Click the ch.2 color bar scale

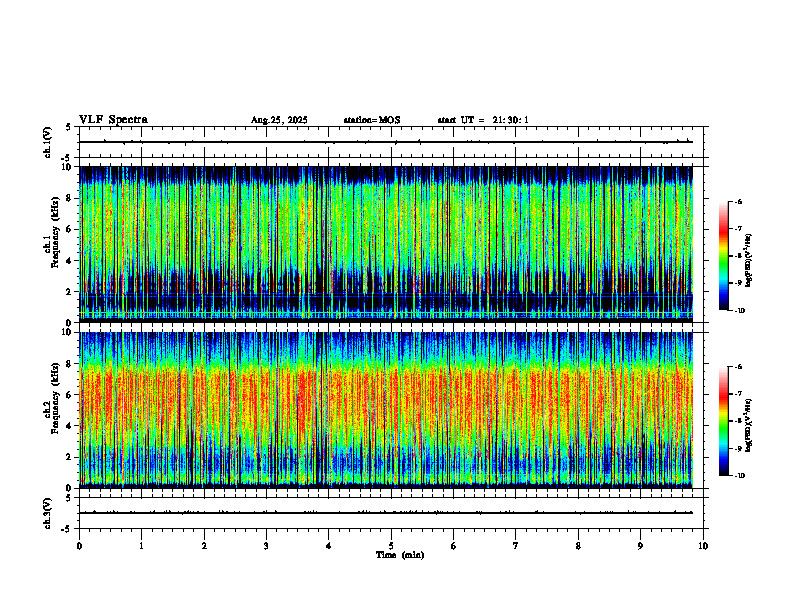coord(723,421)
